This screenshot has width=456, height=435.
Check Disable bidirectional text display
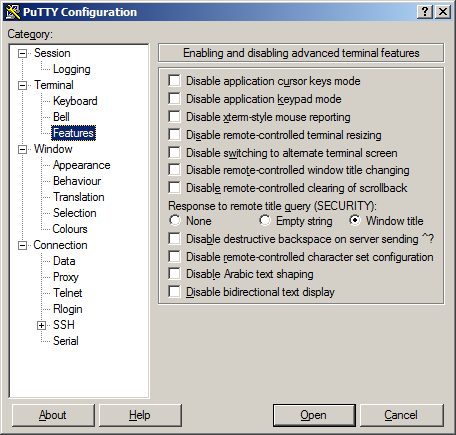click(174, 292)
